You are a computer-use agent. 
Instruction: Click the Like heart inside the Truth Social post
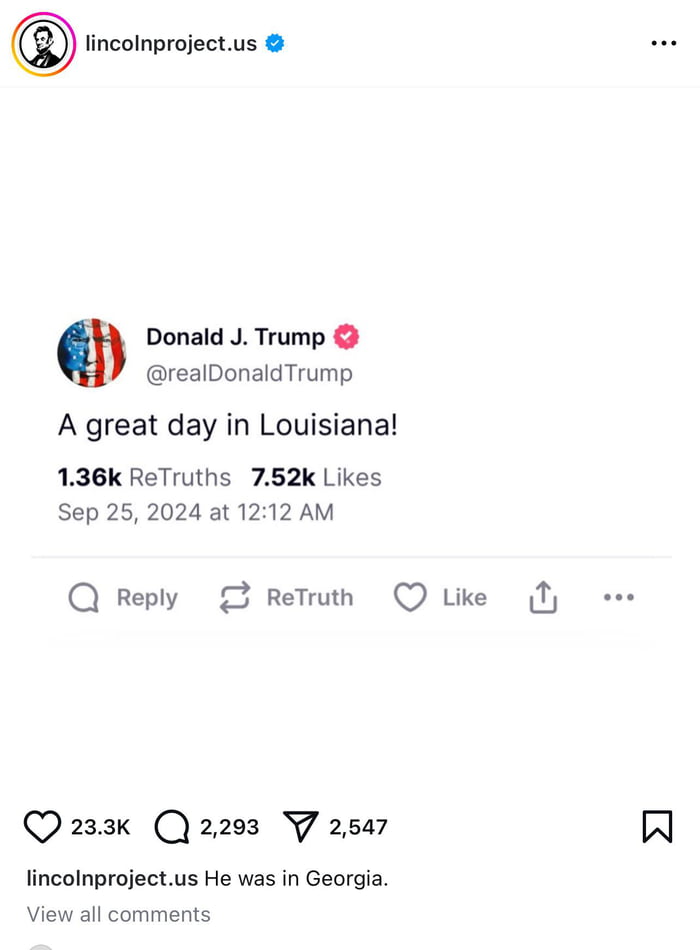[410, 597]
